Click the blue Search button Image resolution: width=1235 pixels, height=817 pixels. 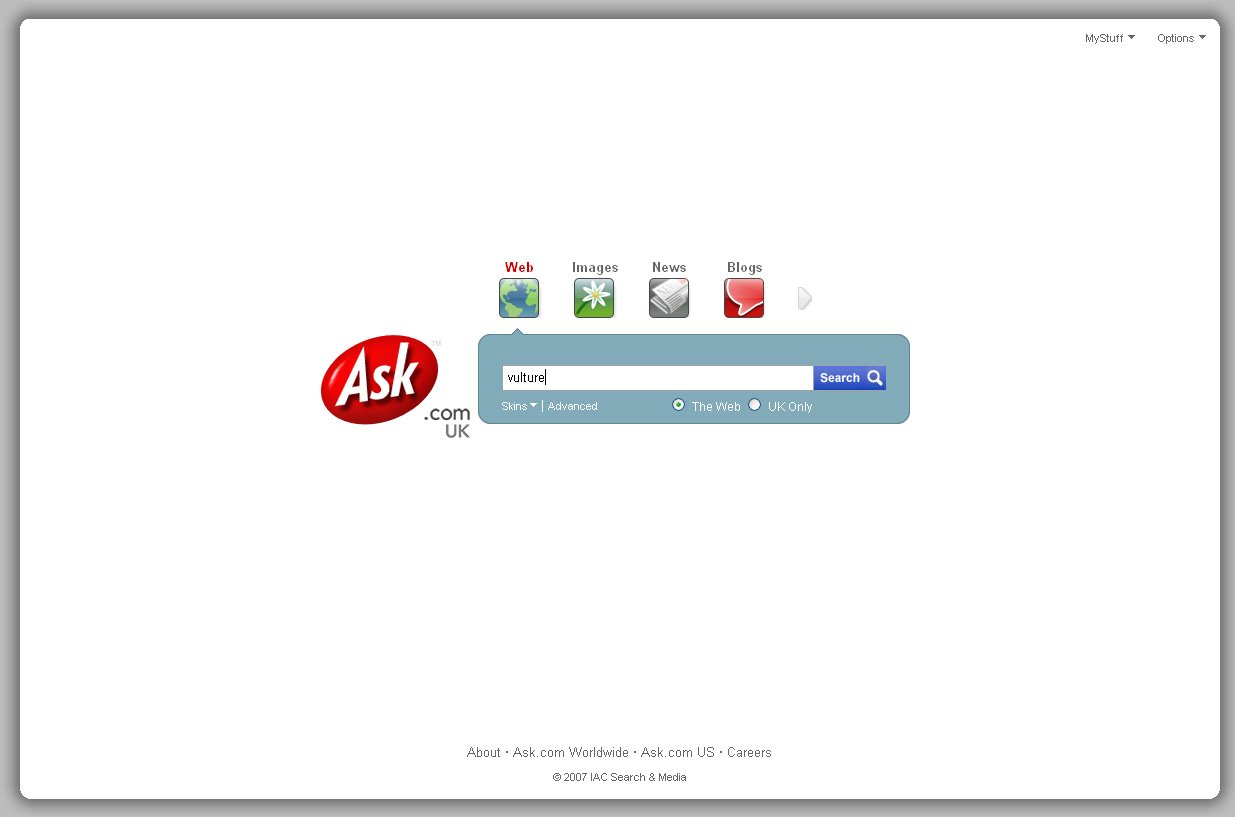(850, 378)
